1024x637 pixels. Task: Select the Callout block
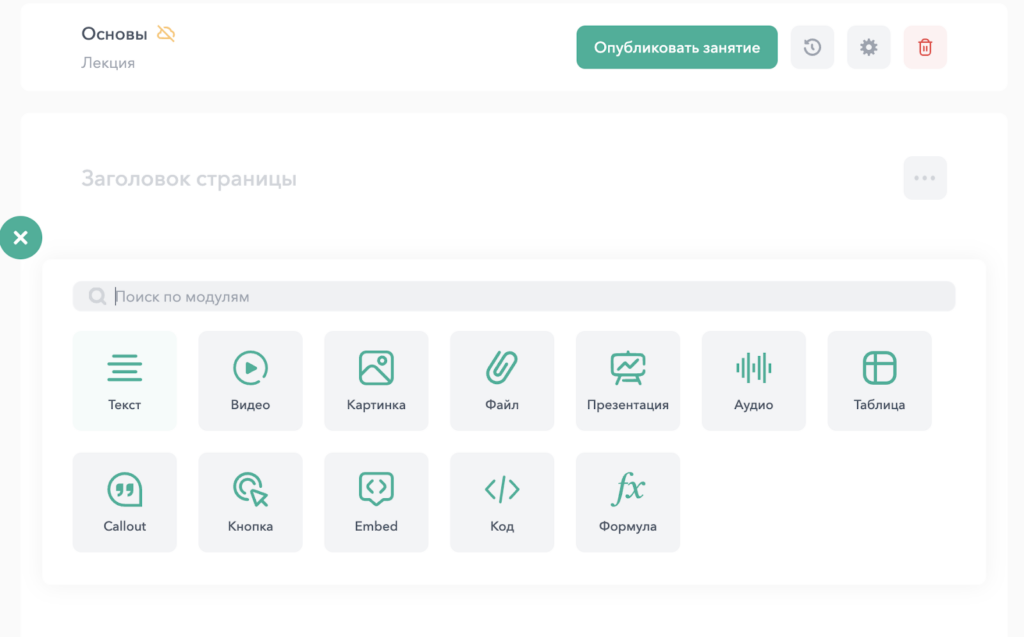tap(124, 502)
